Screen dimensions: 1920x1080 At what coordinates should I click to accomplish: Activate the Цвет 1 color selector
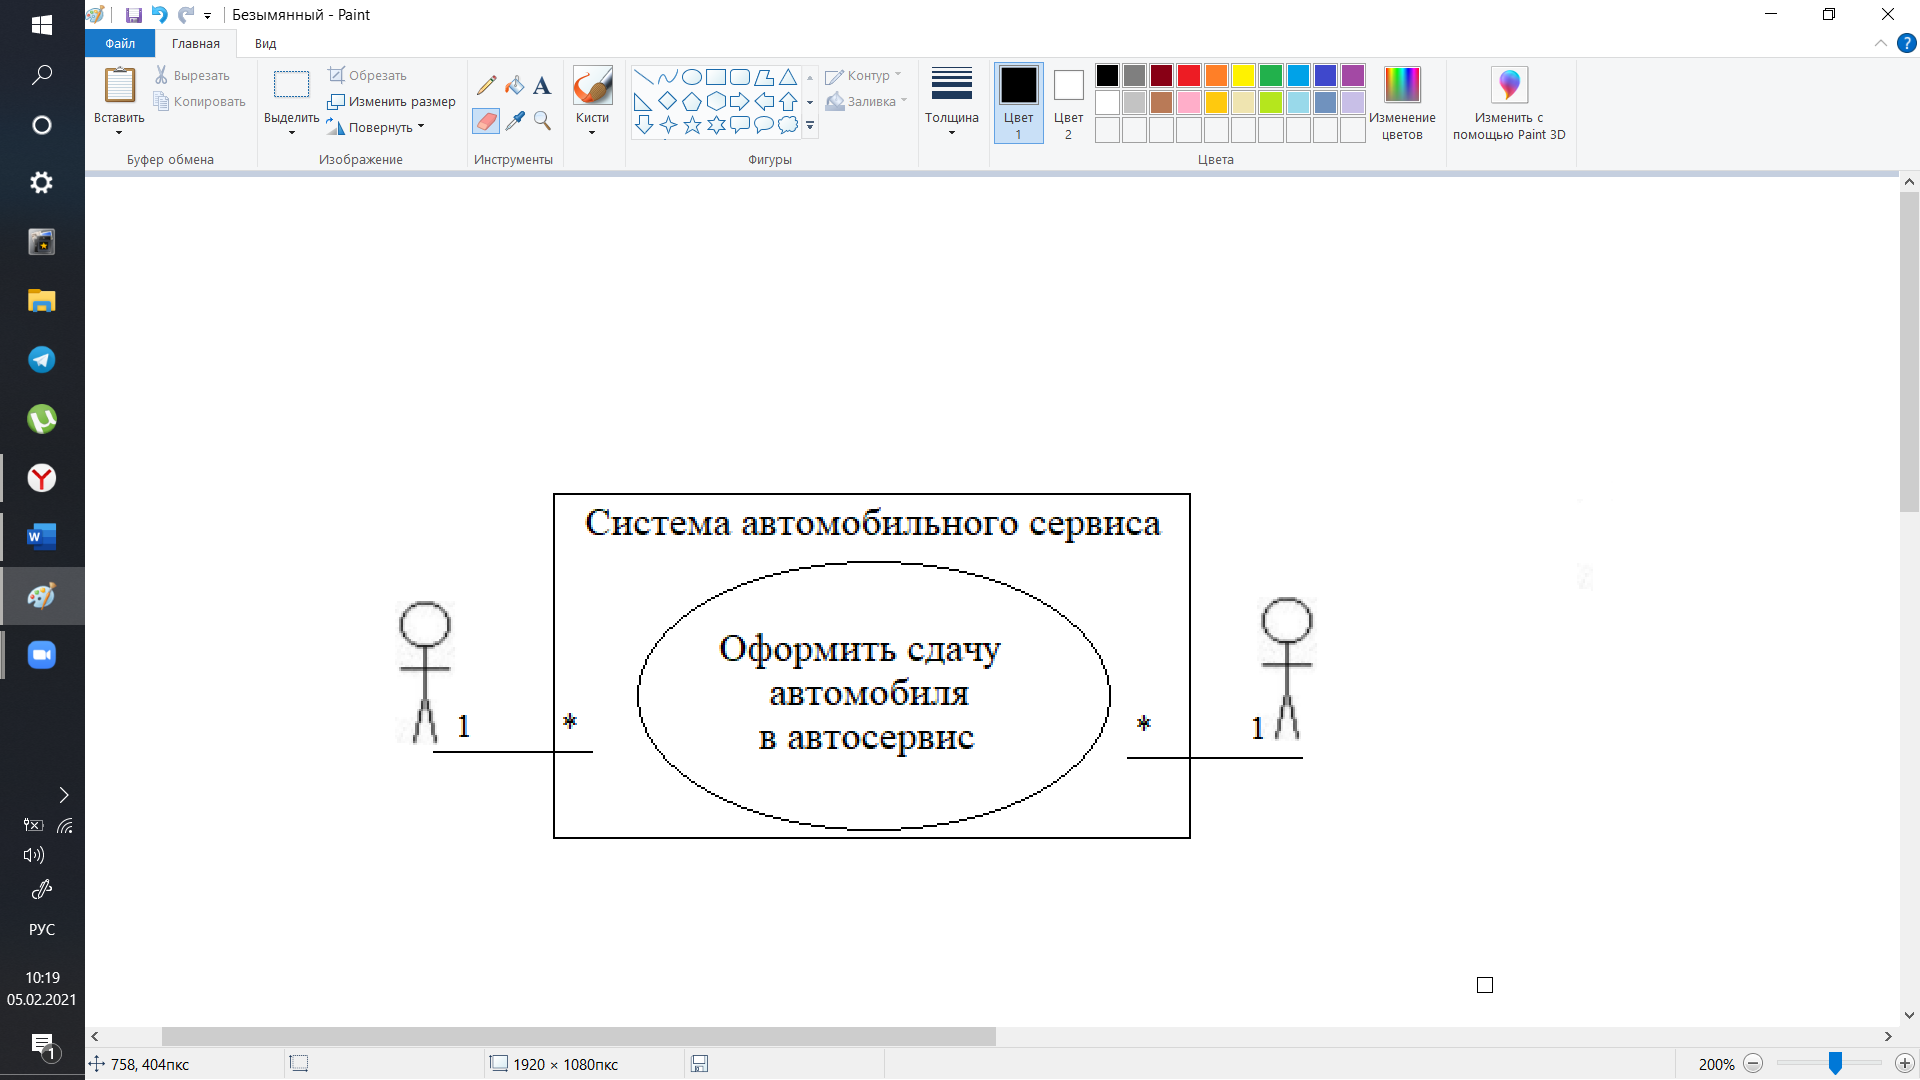coord(1018,102)
